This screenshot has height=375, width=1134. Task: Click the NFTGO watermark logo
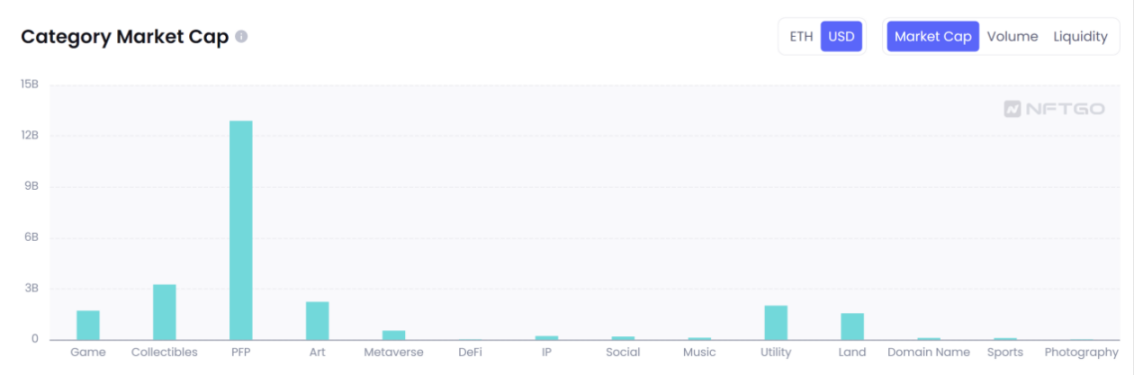(1054, 109)
